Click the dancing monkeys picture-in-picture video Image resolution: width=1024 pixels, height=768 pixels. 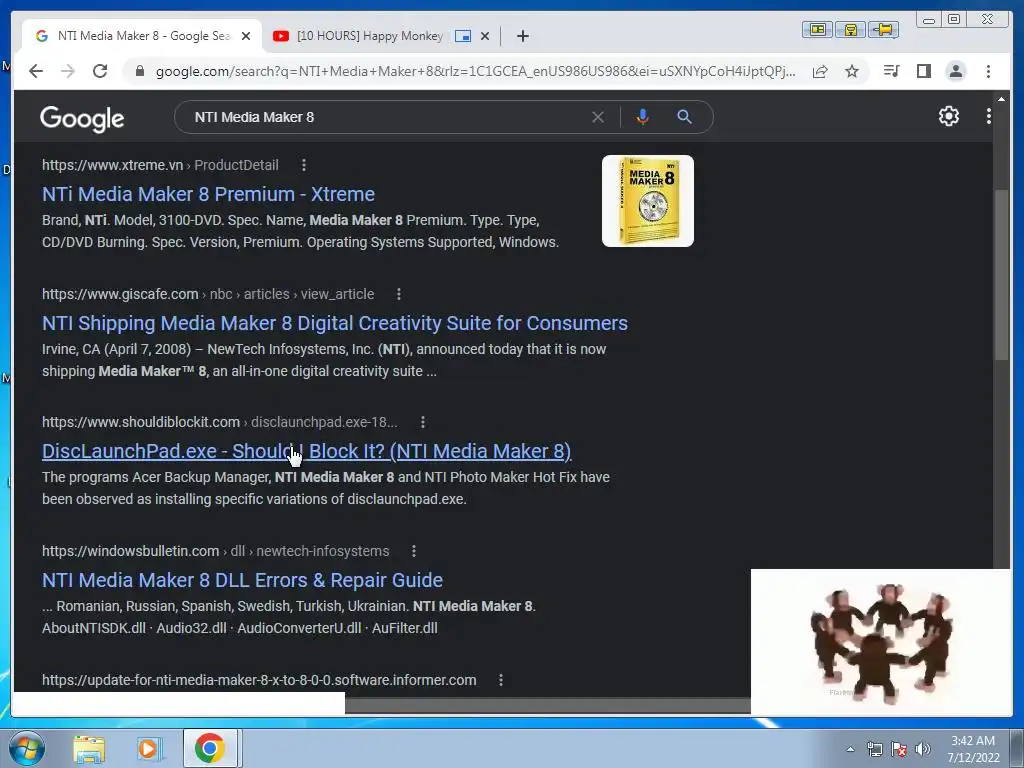pyautogui.click(x=880, y=641)
